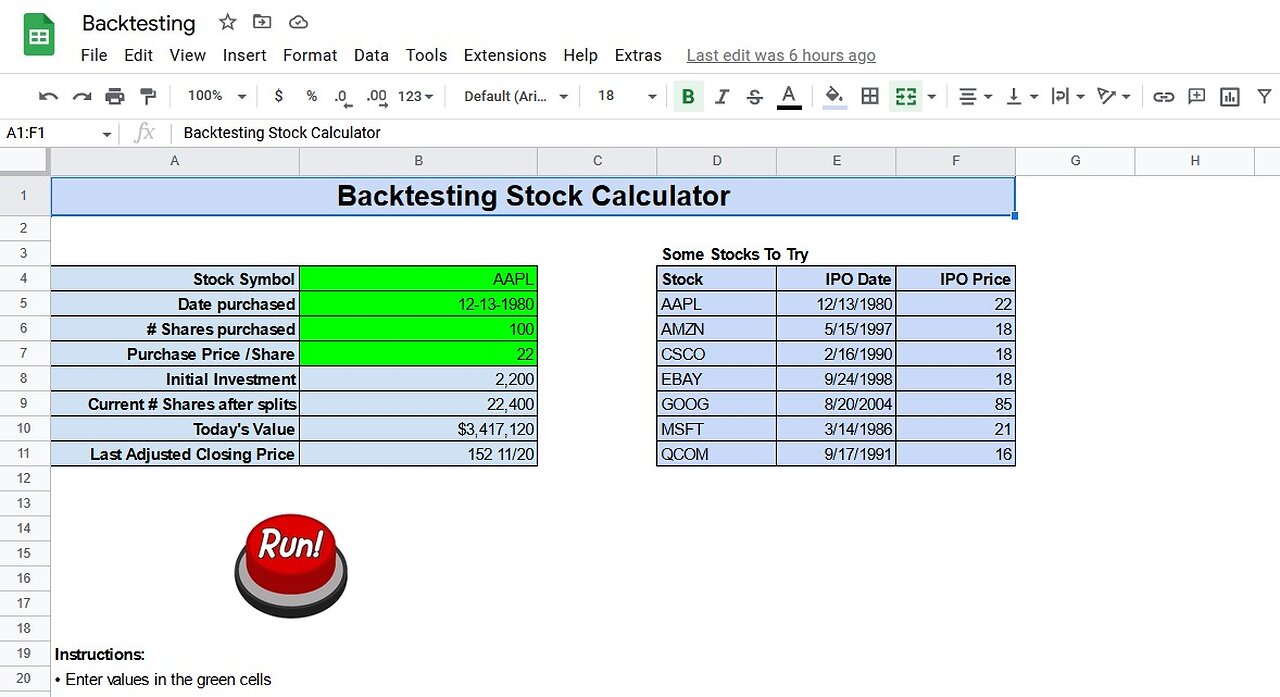Open the Borders tool
Image resolution: width=1280 pixels, height=697 pixels.
pos(870,96)
